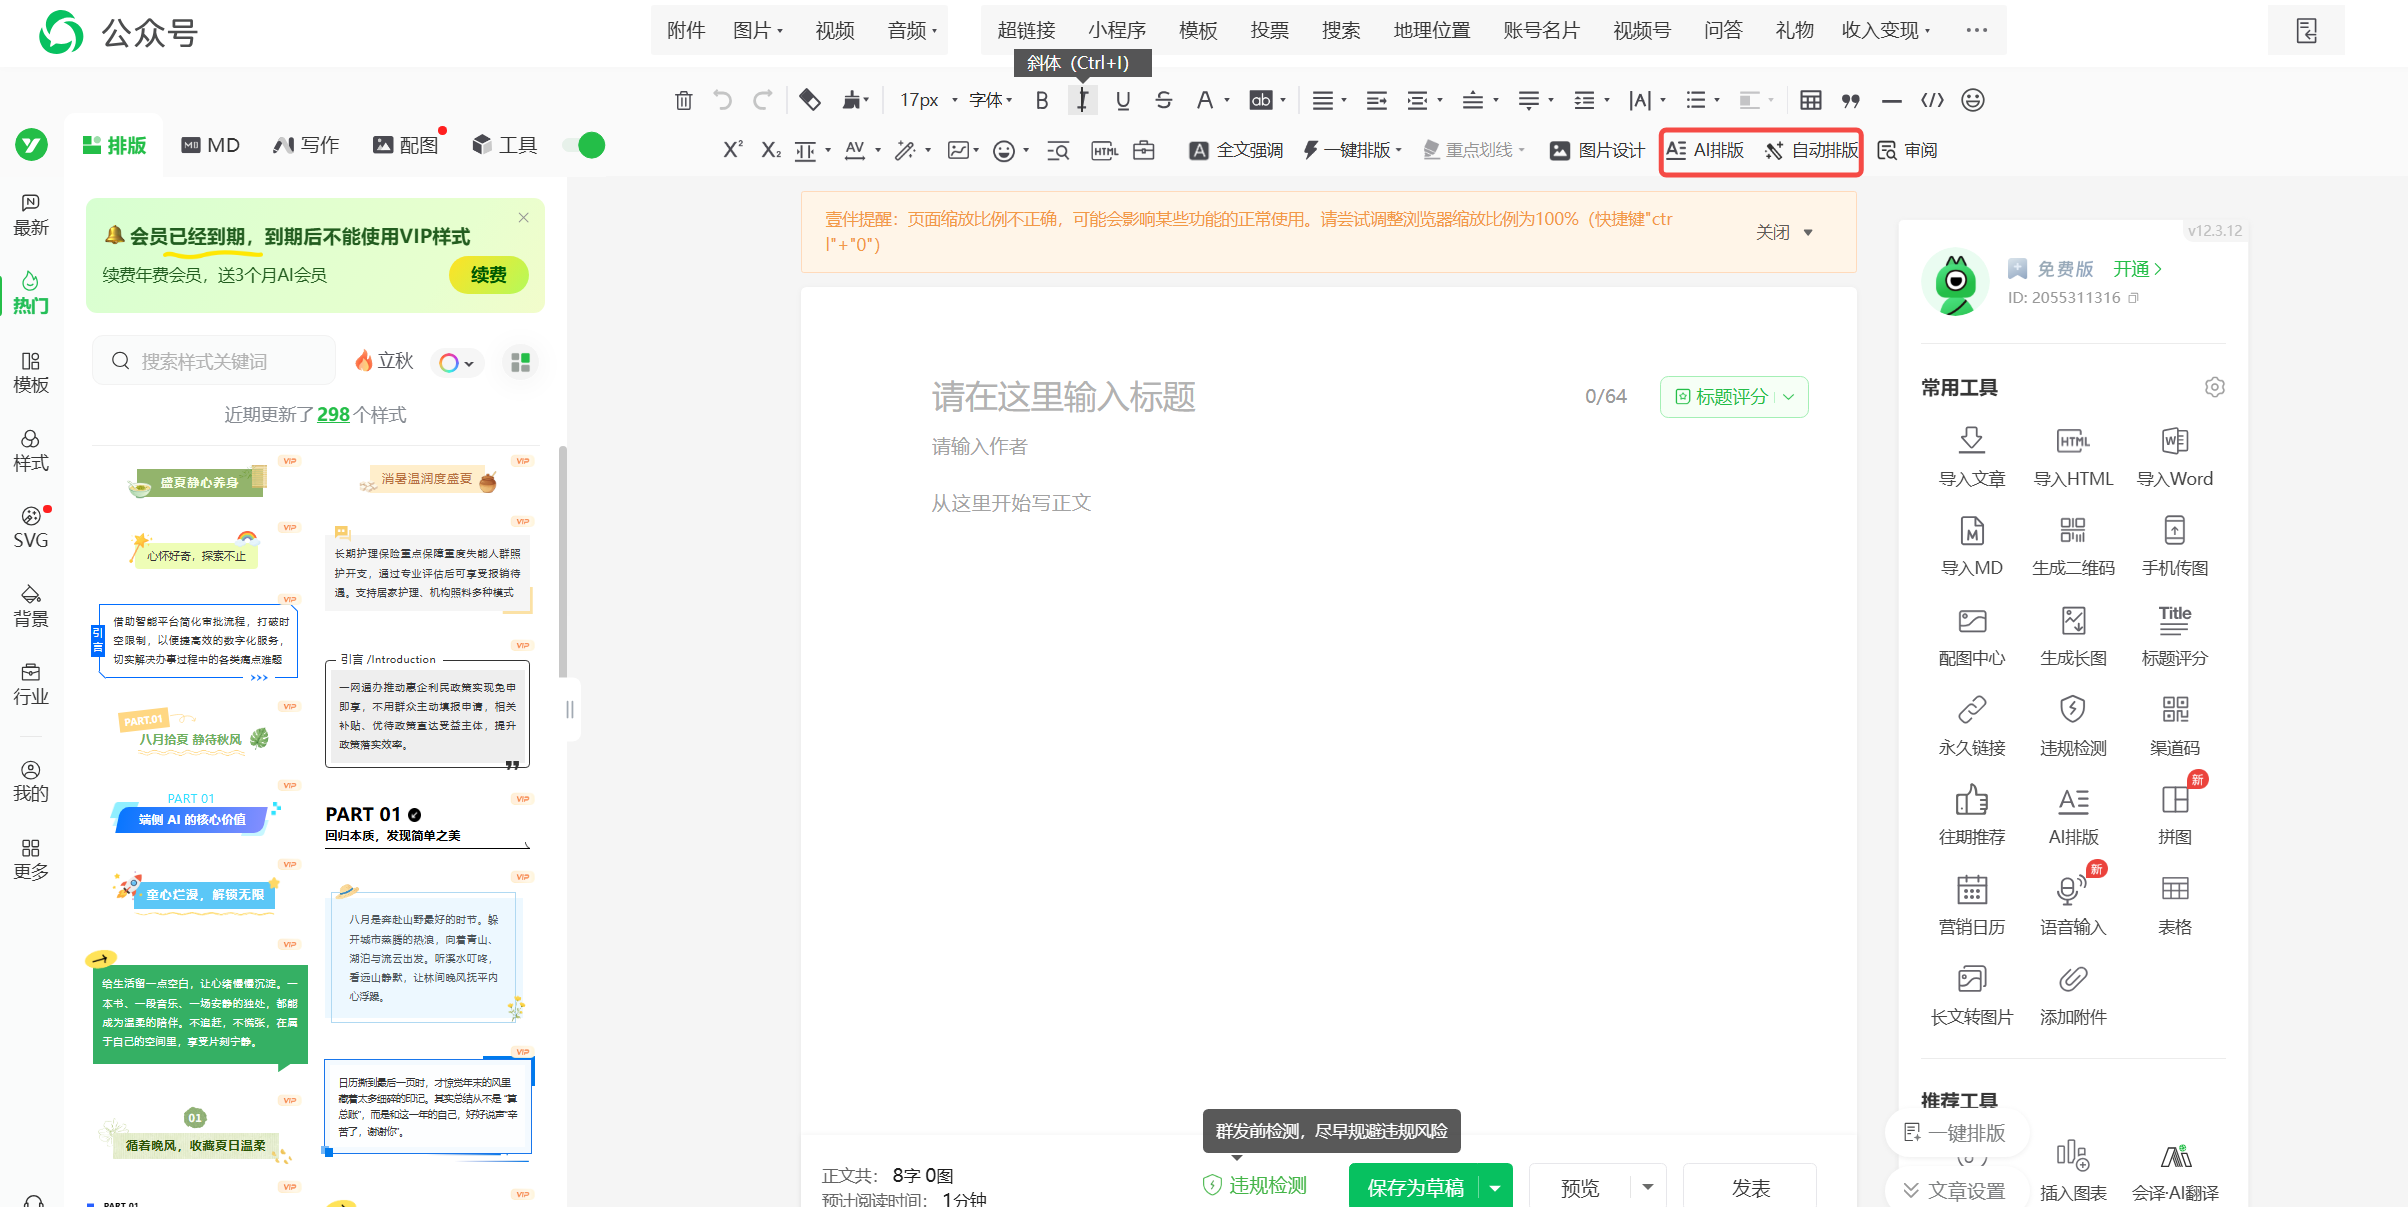
Task: Open the 字体 font dropdown
Action: point(991,100)
